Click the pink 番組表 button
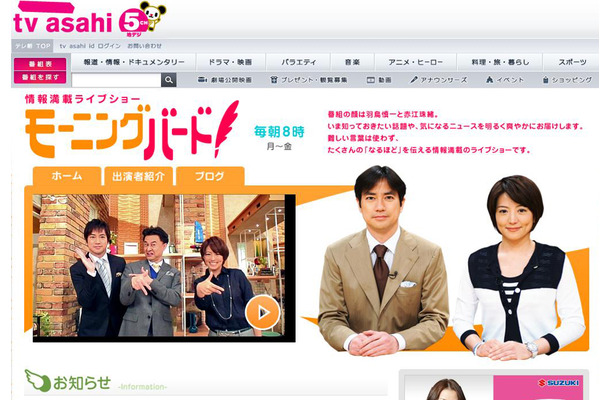Viewport: 610px width, 400px height. (x=40, y=64)
